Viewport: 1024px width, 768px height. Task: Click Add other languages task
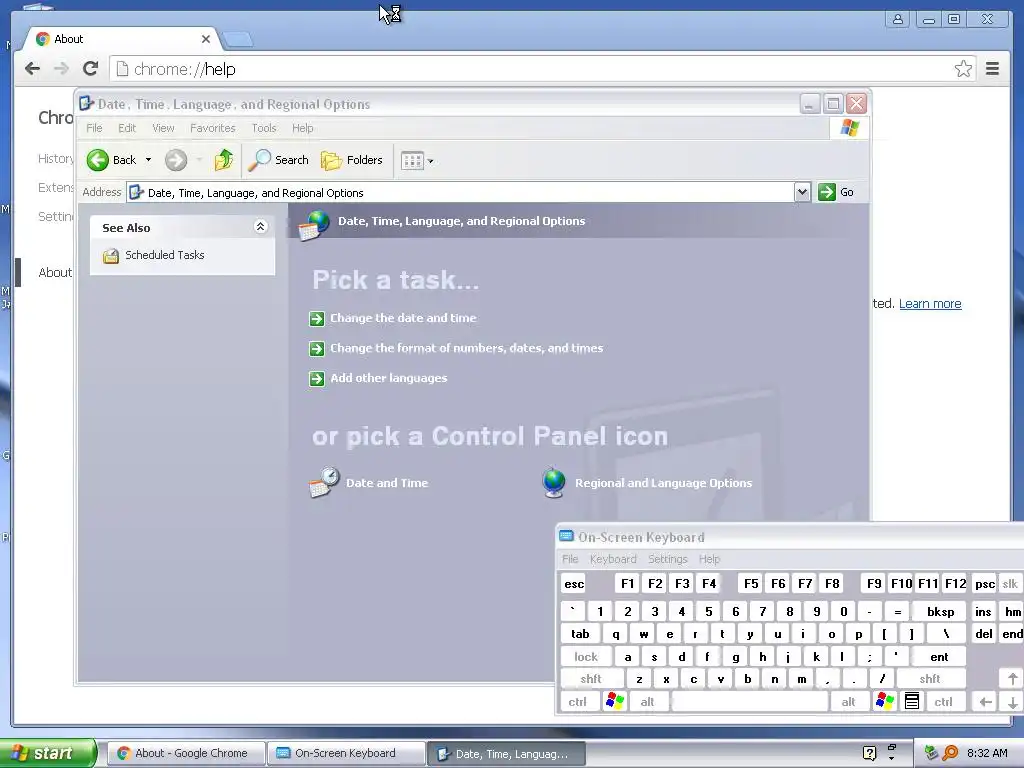point(389,378)
